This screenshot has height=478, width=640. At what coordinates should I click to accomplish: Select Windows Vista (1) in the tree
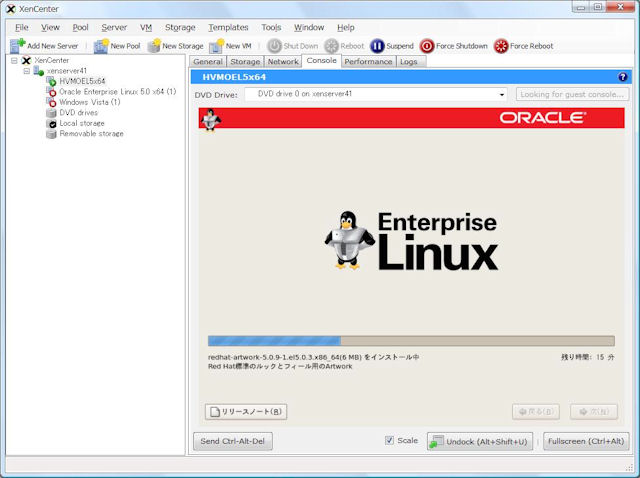pyautogui.click(x=90, y=102)
